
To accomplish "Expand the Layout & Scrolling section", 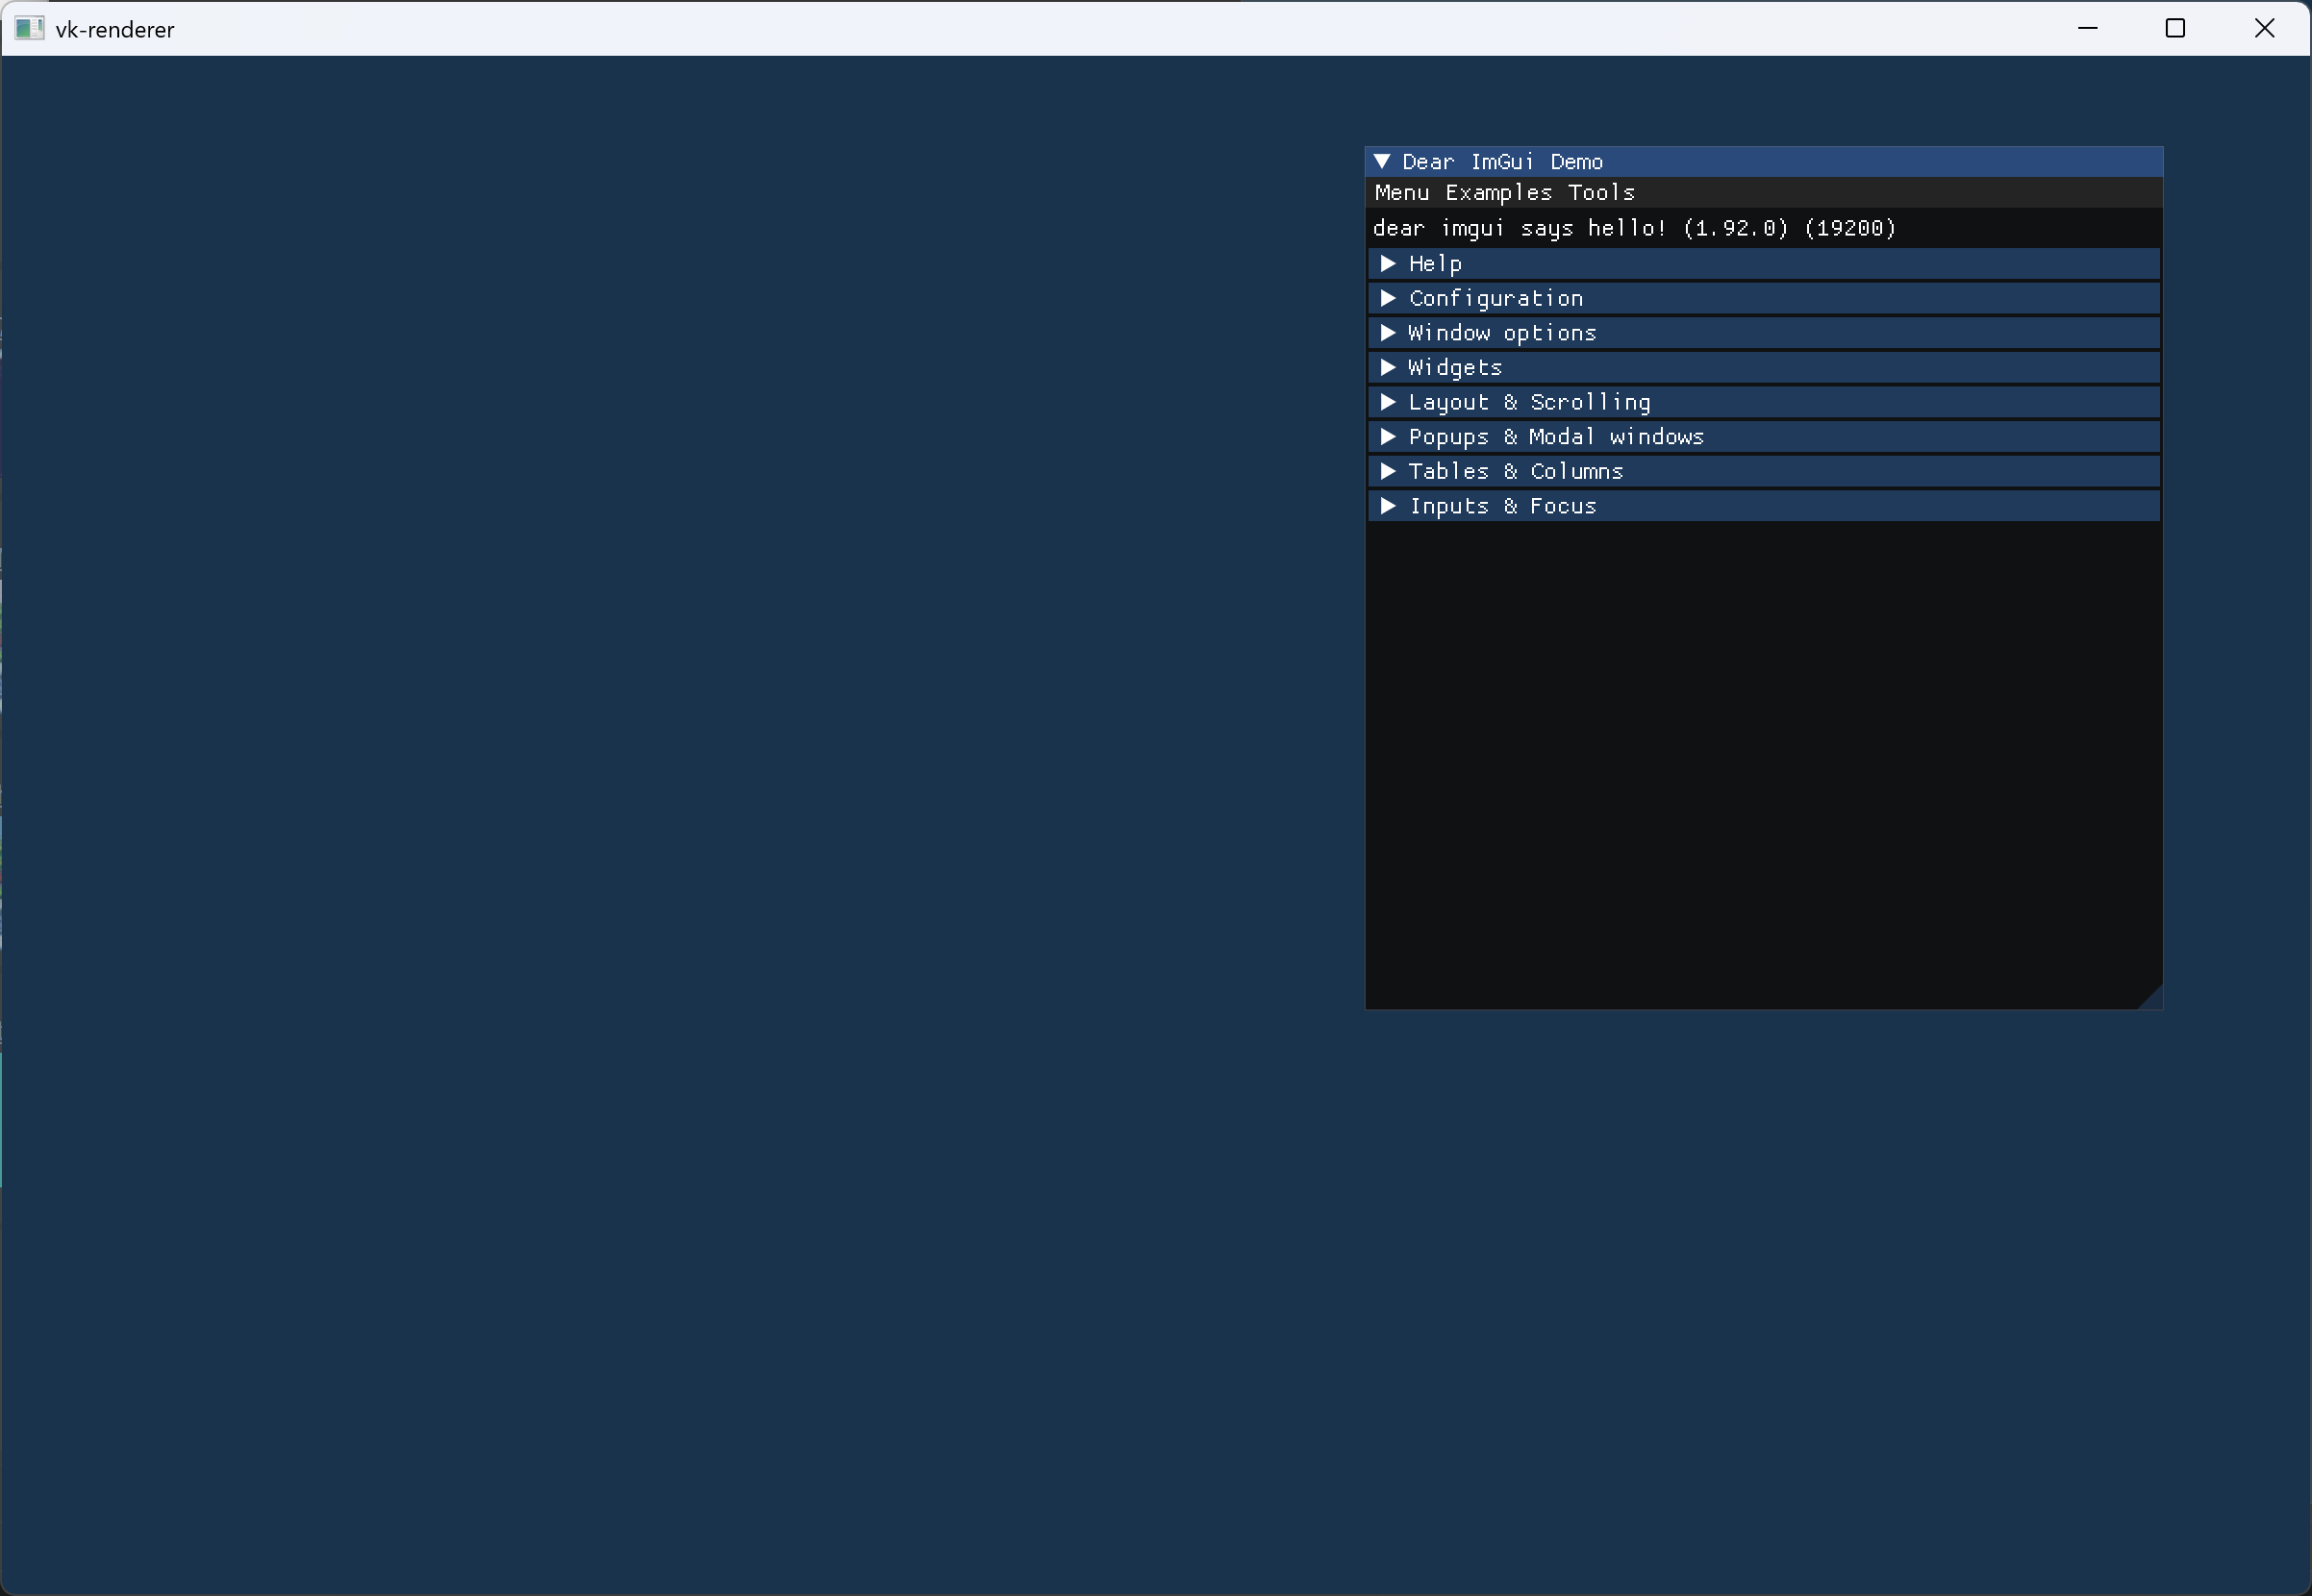I will 1763,402.
